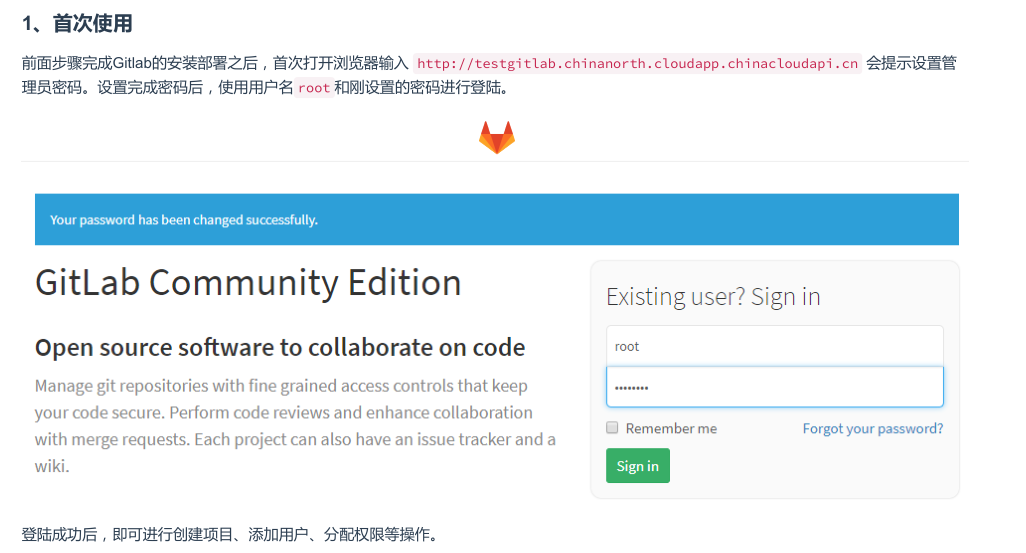Open the Forgot your password link
Screen dimensions: 1026x553
tap(872, 429)
